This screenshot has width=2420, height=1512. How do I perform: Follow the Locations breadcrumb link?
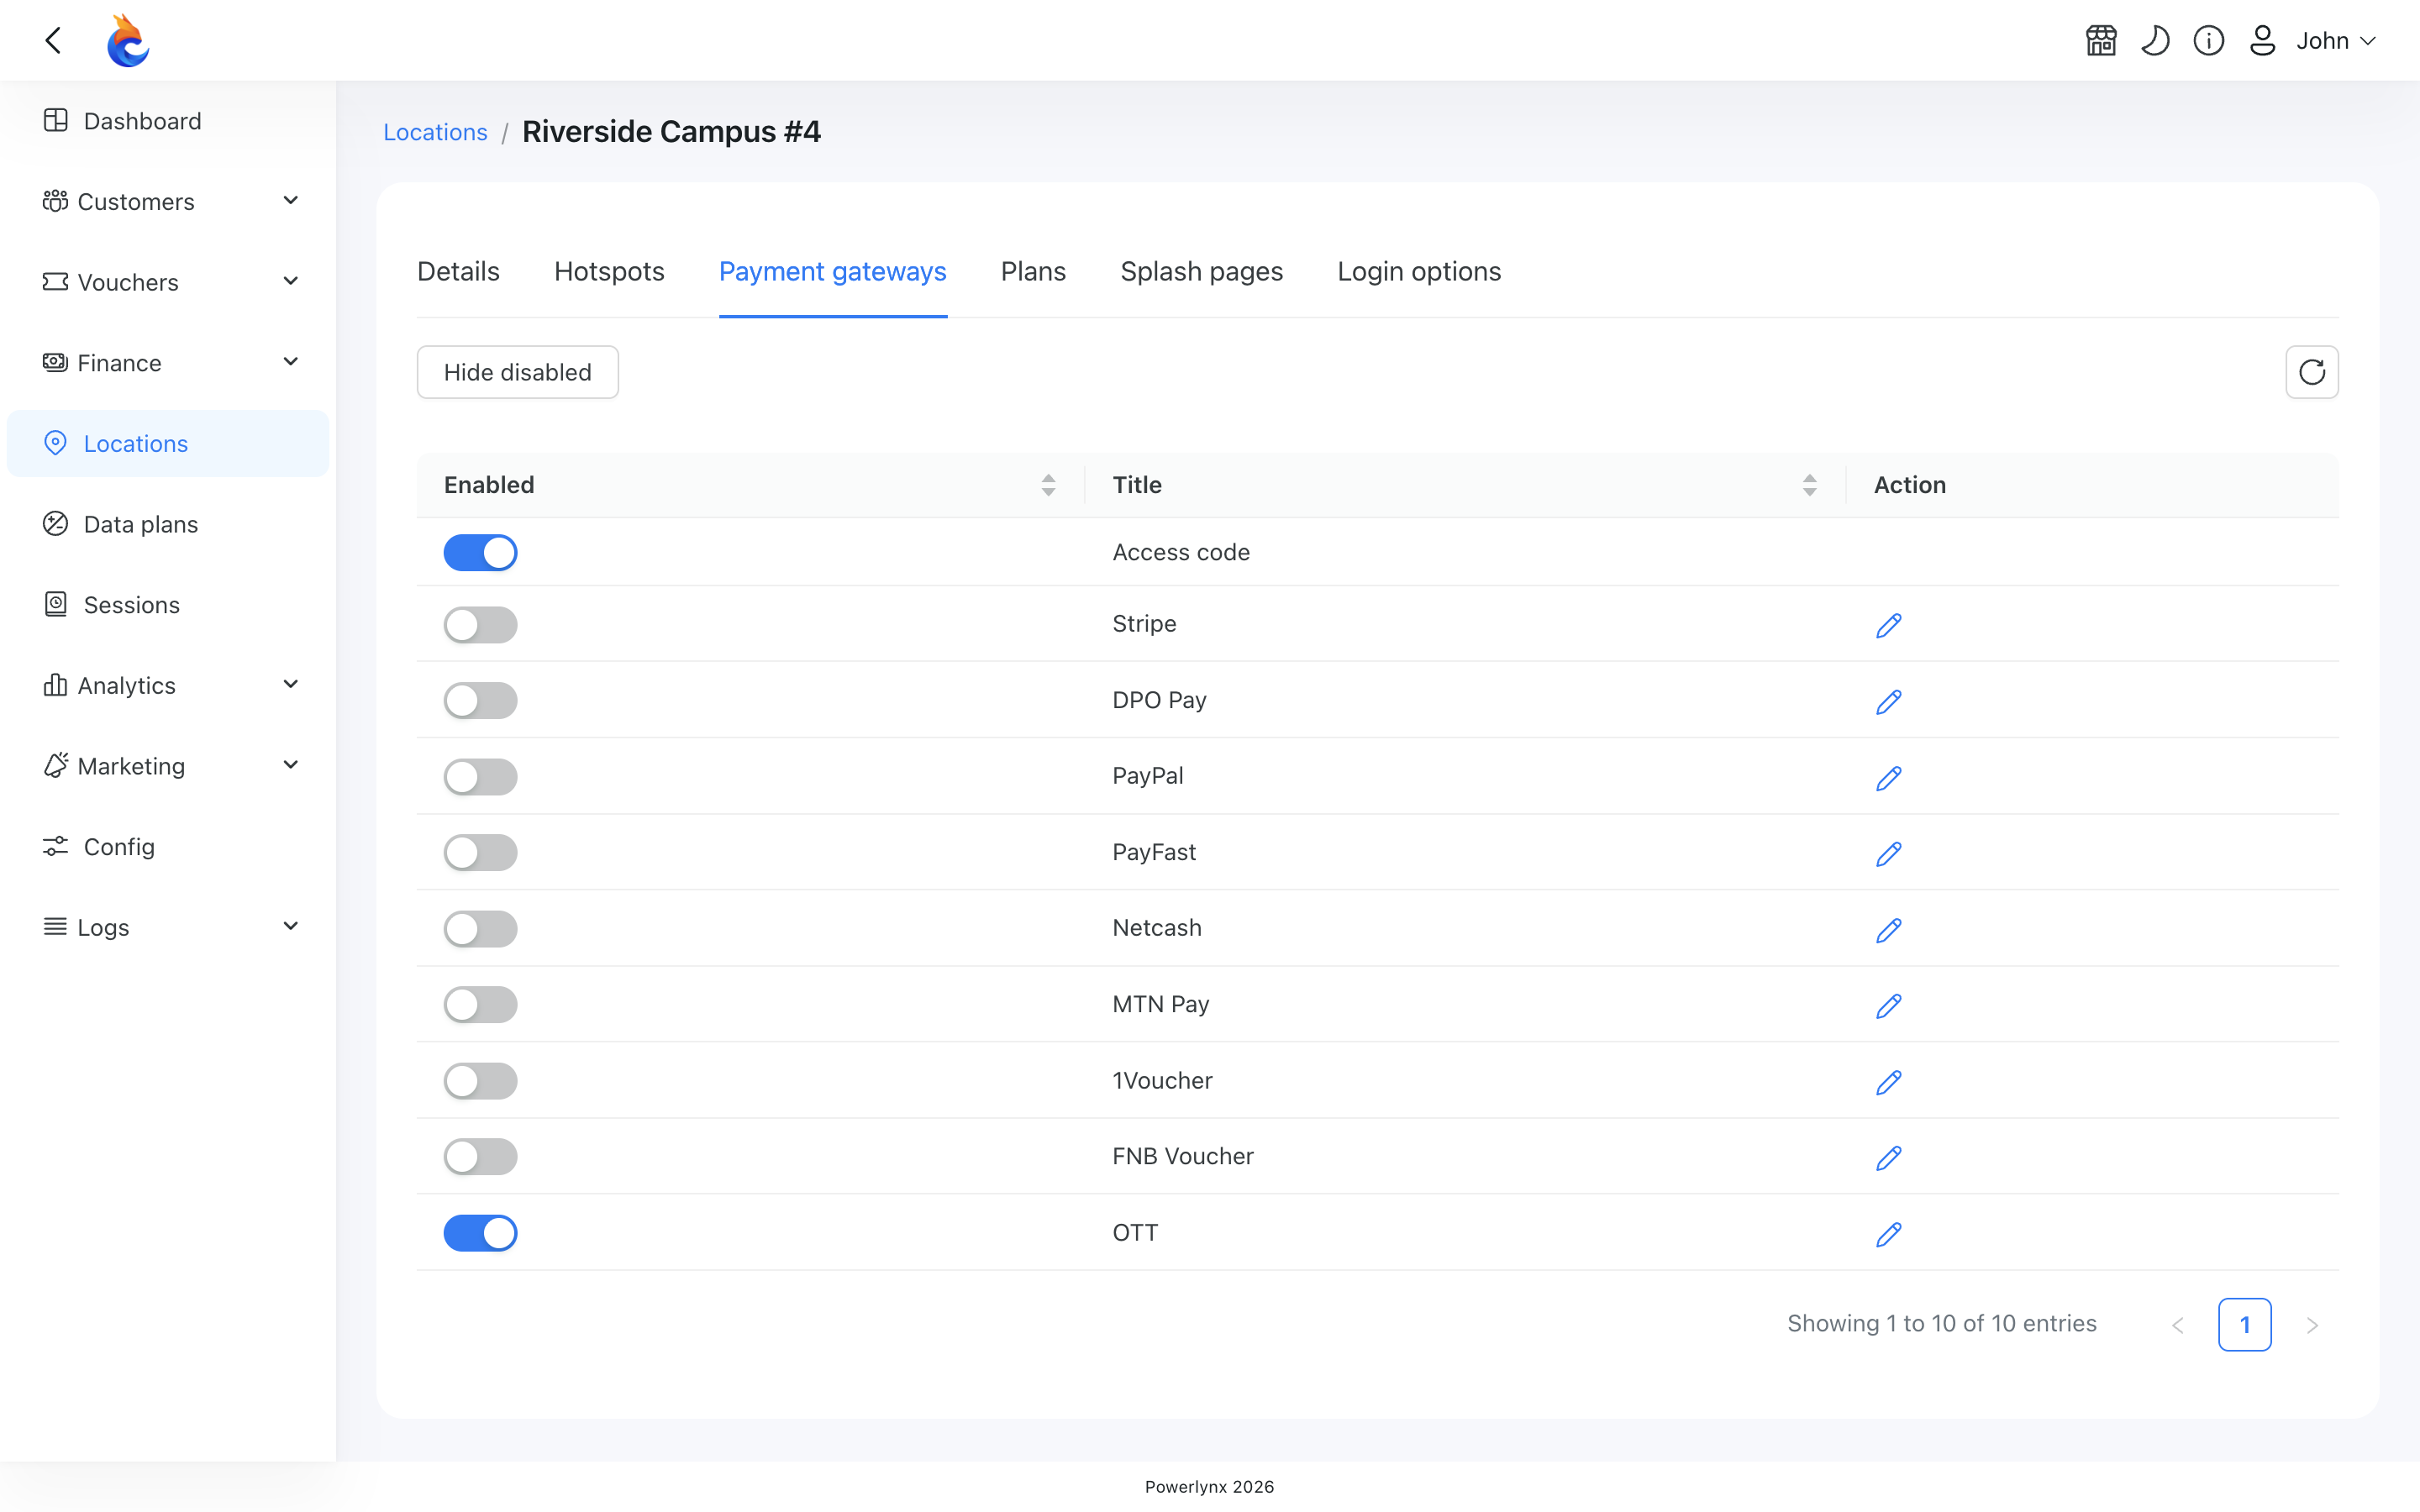435,132
